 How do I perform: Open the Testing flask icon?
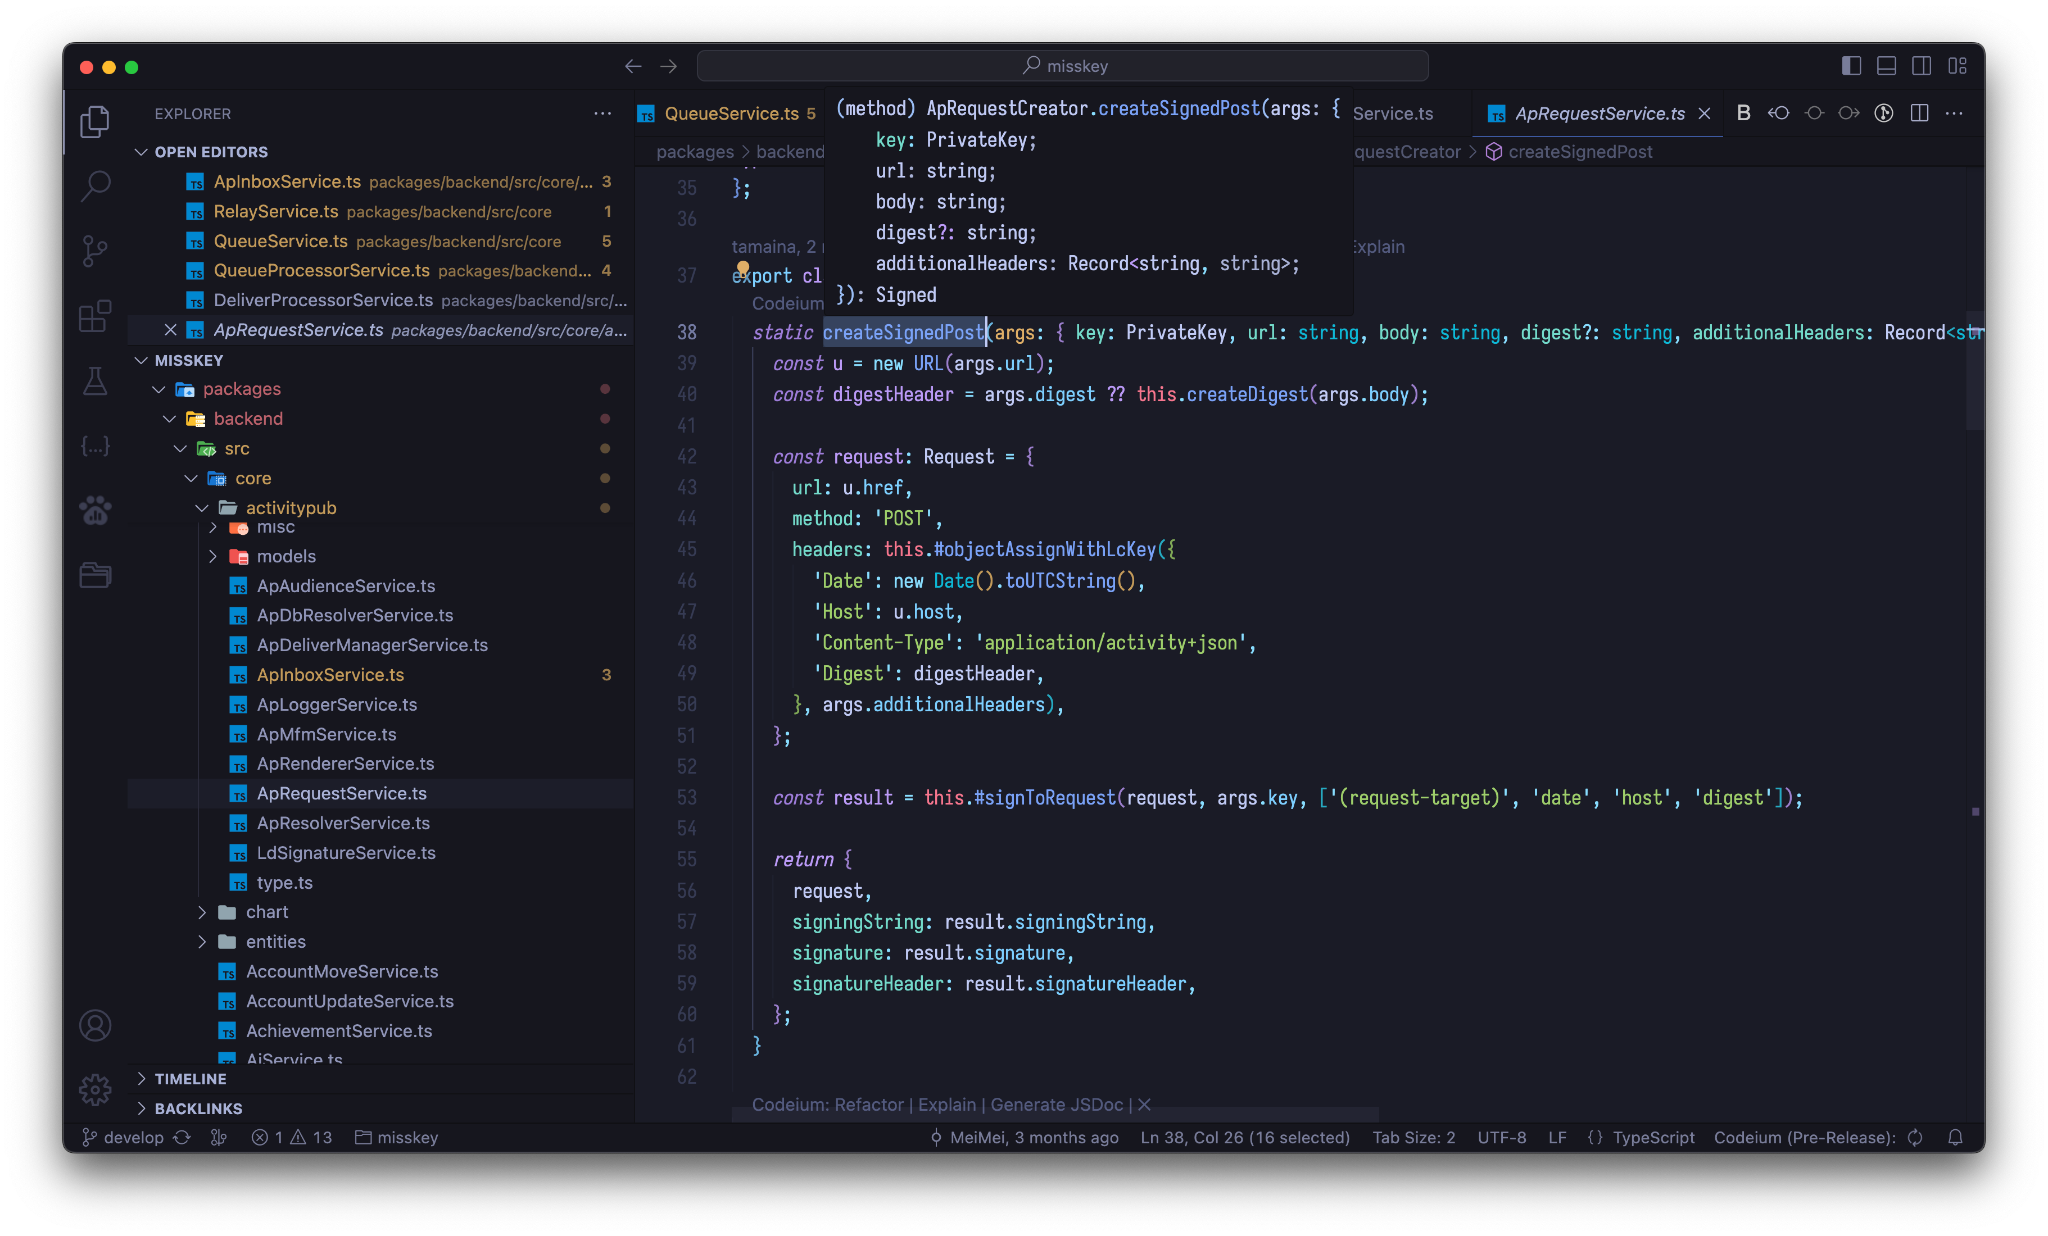click(95, 381)
